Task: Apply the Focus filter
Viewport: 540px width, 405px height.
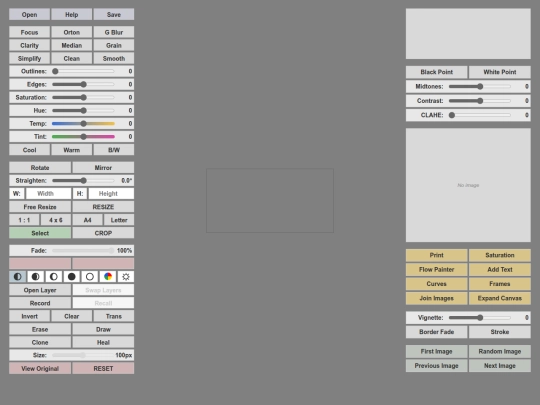Action: 29,32
